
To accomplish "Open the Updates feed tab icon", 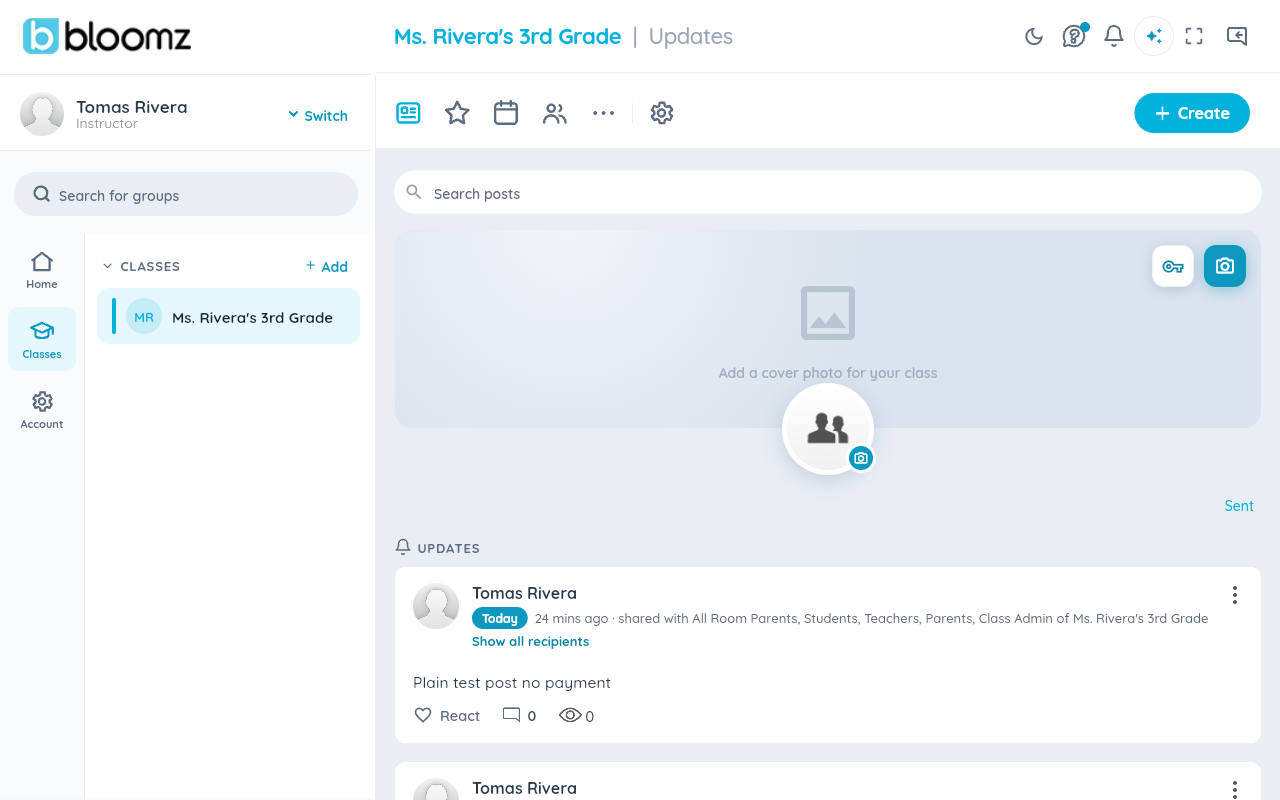I will (408, 113).
